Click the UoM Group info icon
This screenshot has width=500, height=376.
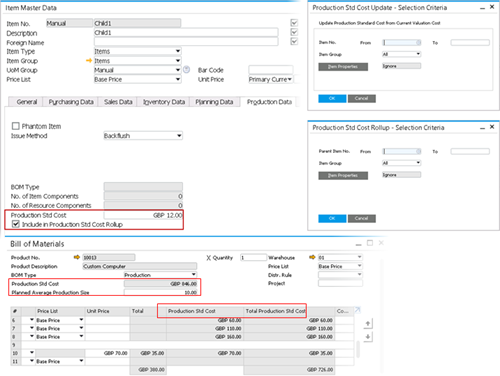tap(186, 70)
